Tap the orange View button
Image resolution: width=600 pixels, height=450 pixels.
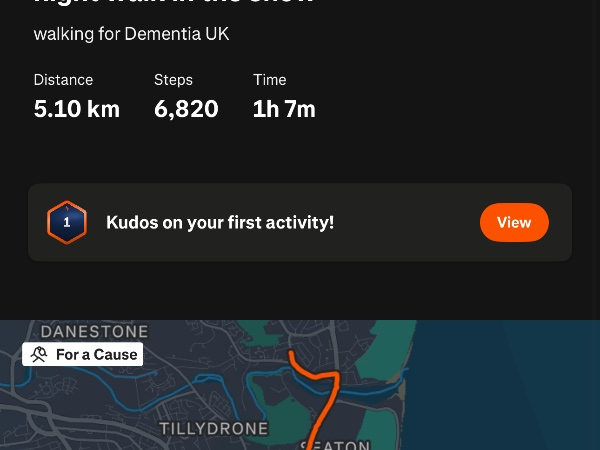click(x=514, y=222)
